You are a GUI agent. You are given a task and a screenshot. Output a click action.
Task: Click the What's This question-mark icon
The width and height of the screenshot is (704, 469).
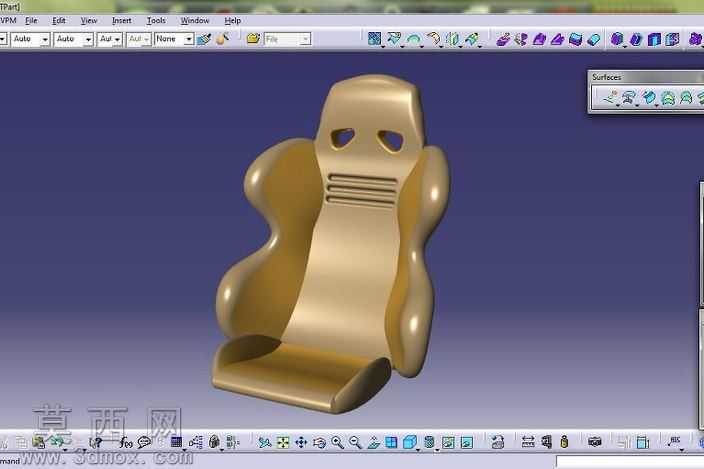[x=96, y=443]
